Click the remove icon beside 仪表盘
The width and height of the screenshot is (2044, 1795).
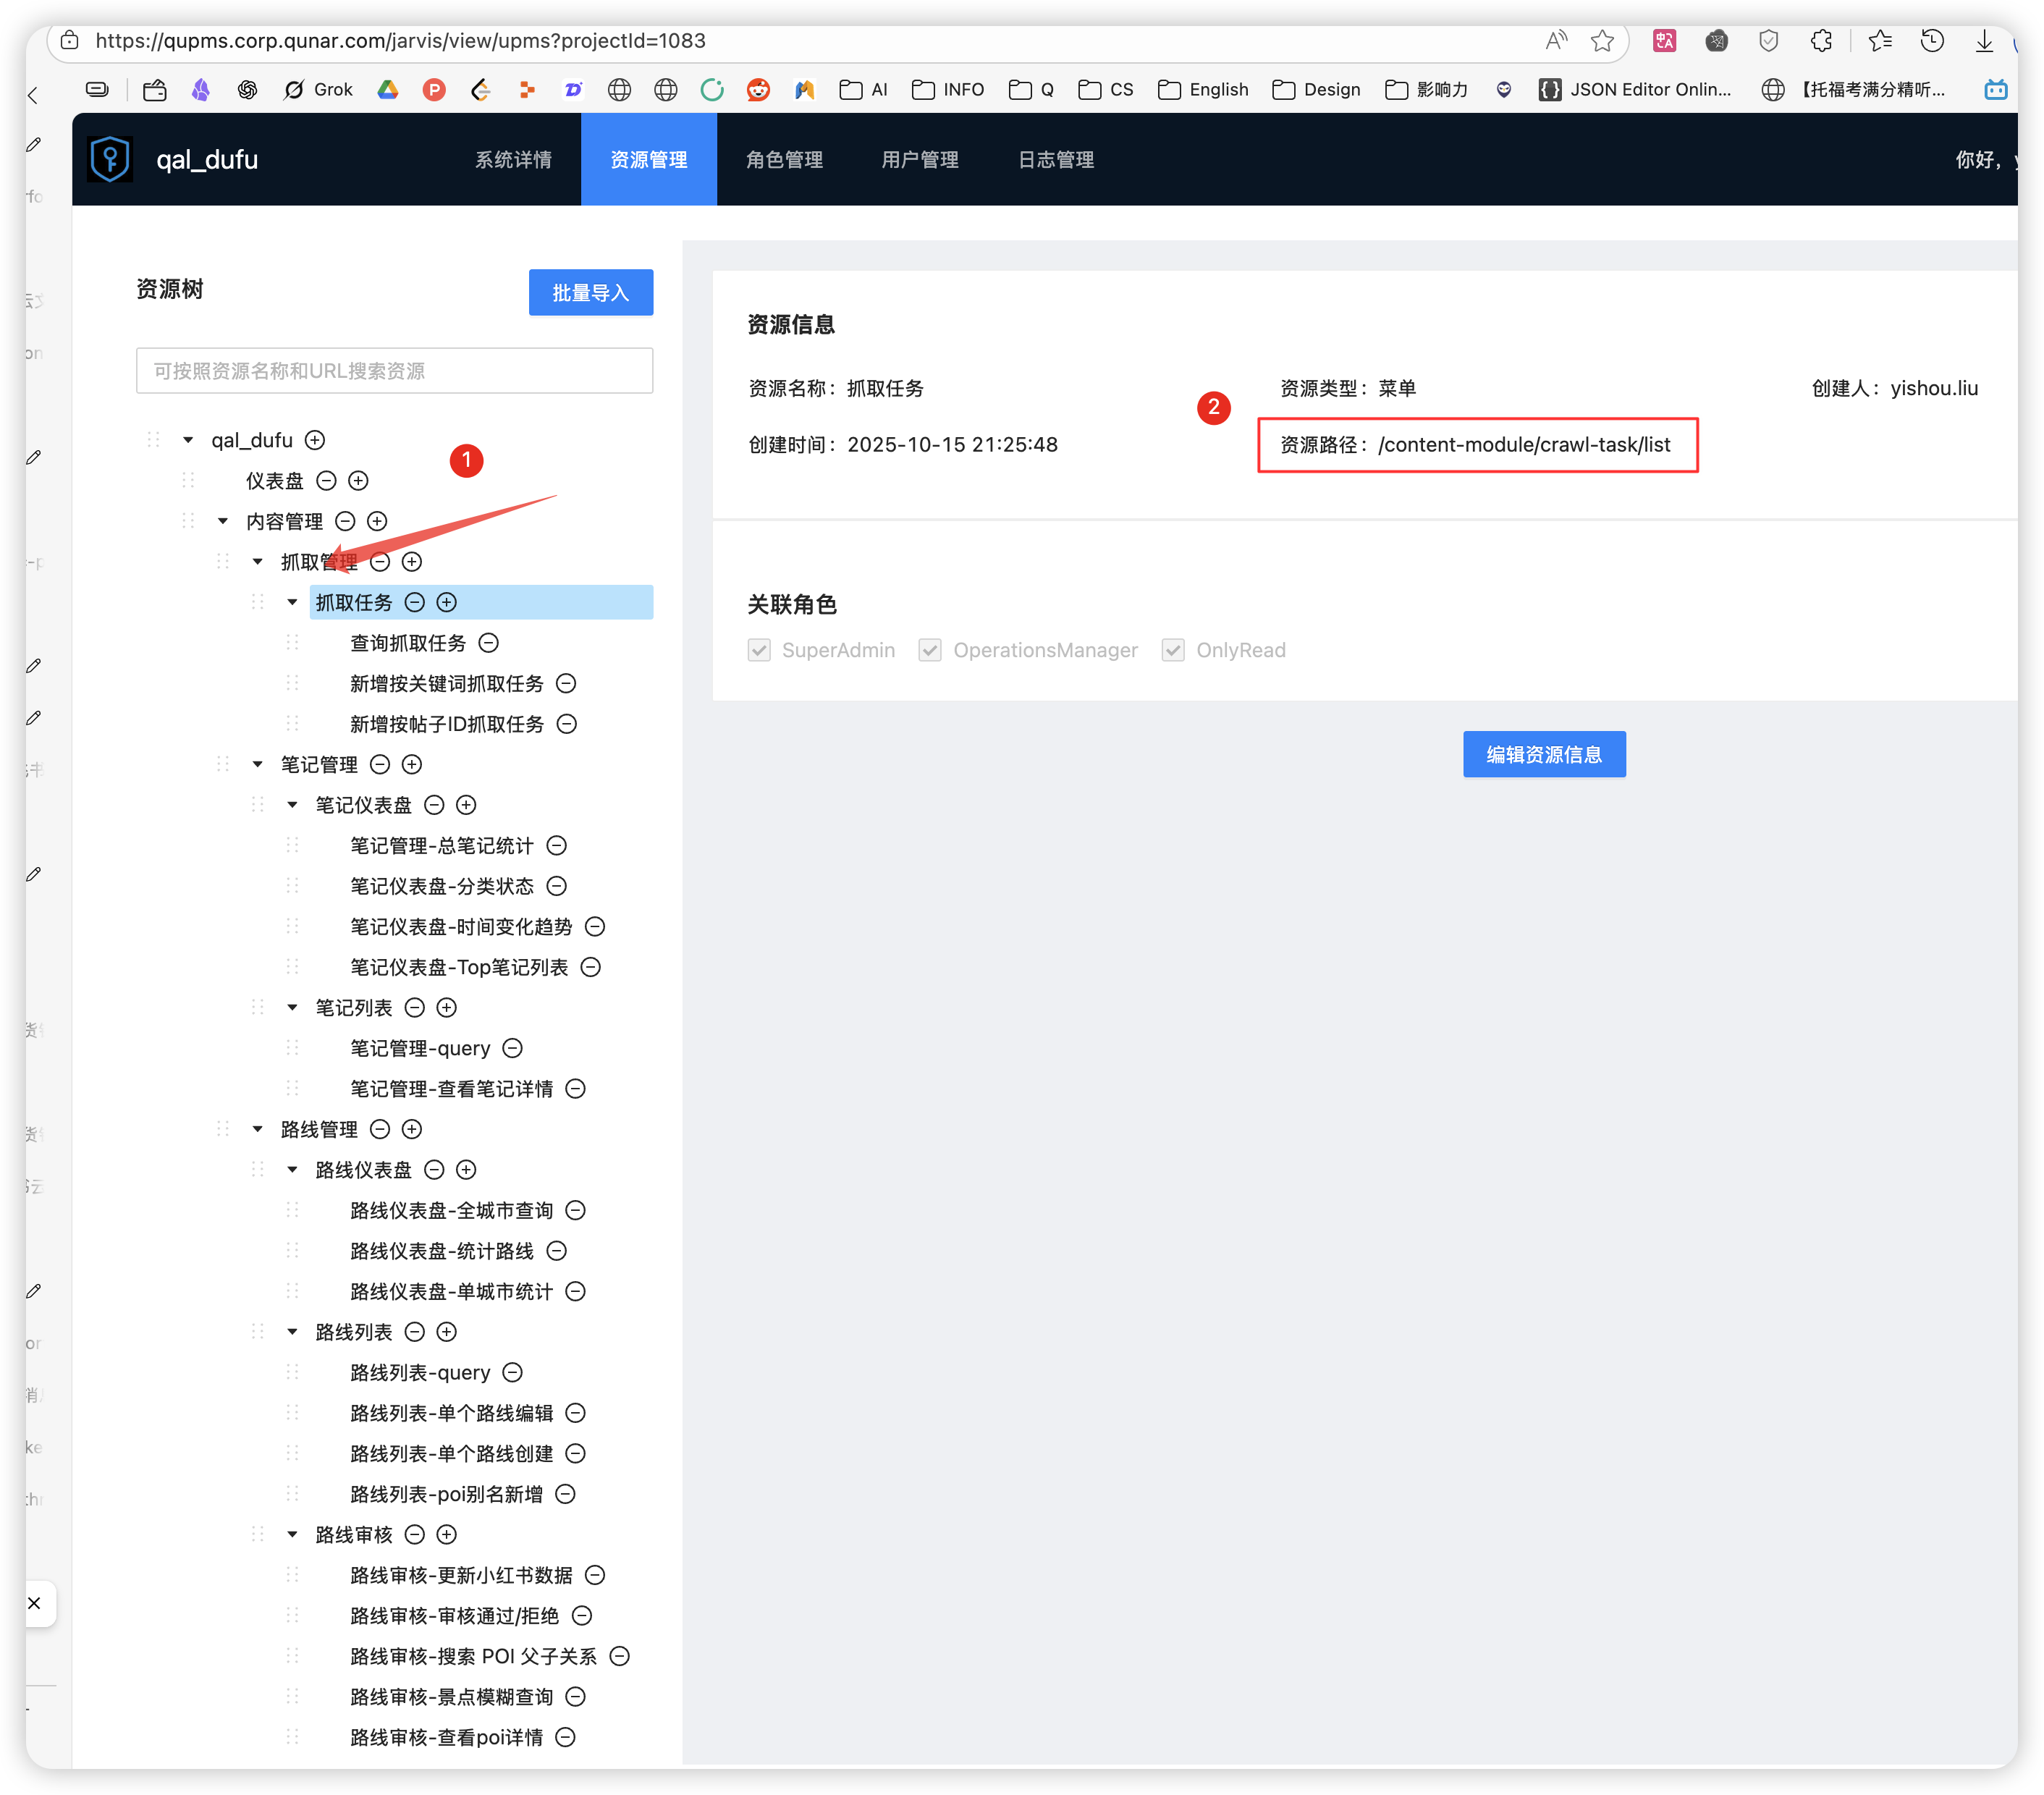coord(326,481)
